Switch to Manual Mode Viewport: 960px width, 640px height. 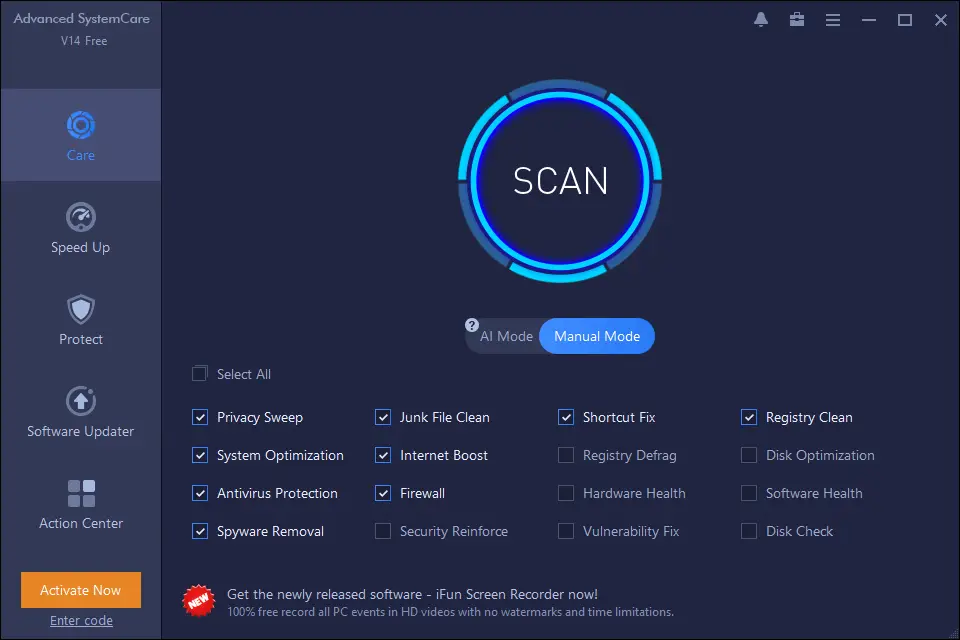click(597, 336)
